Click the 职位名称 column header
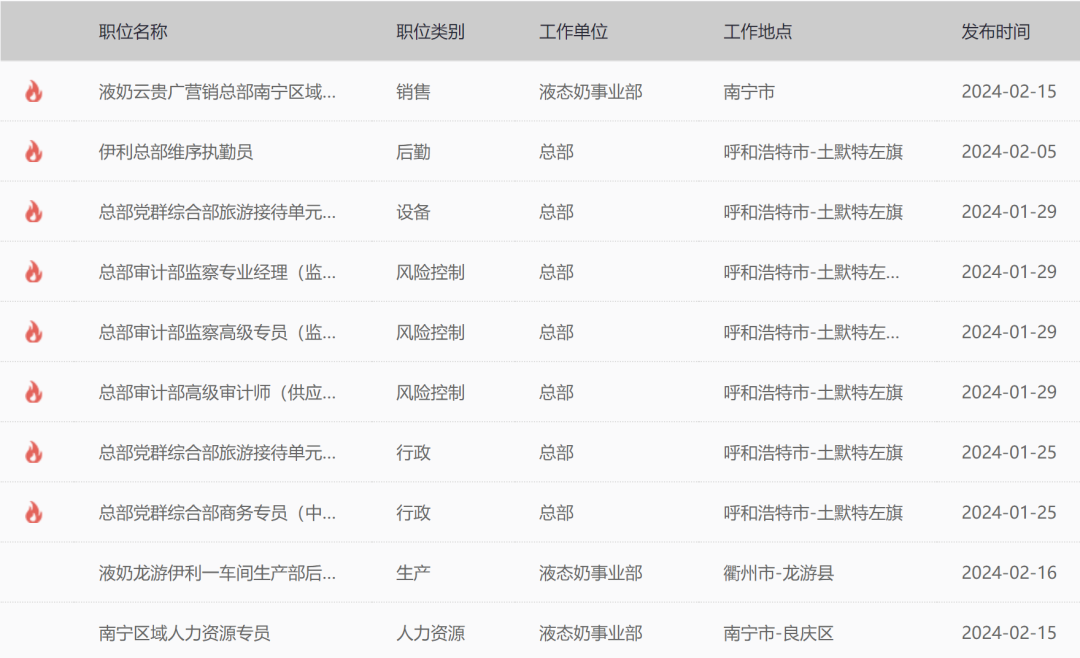 [133, 32]
